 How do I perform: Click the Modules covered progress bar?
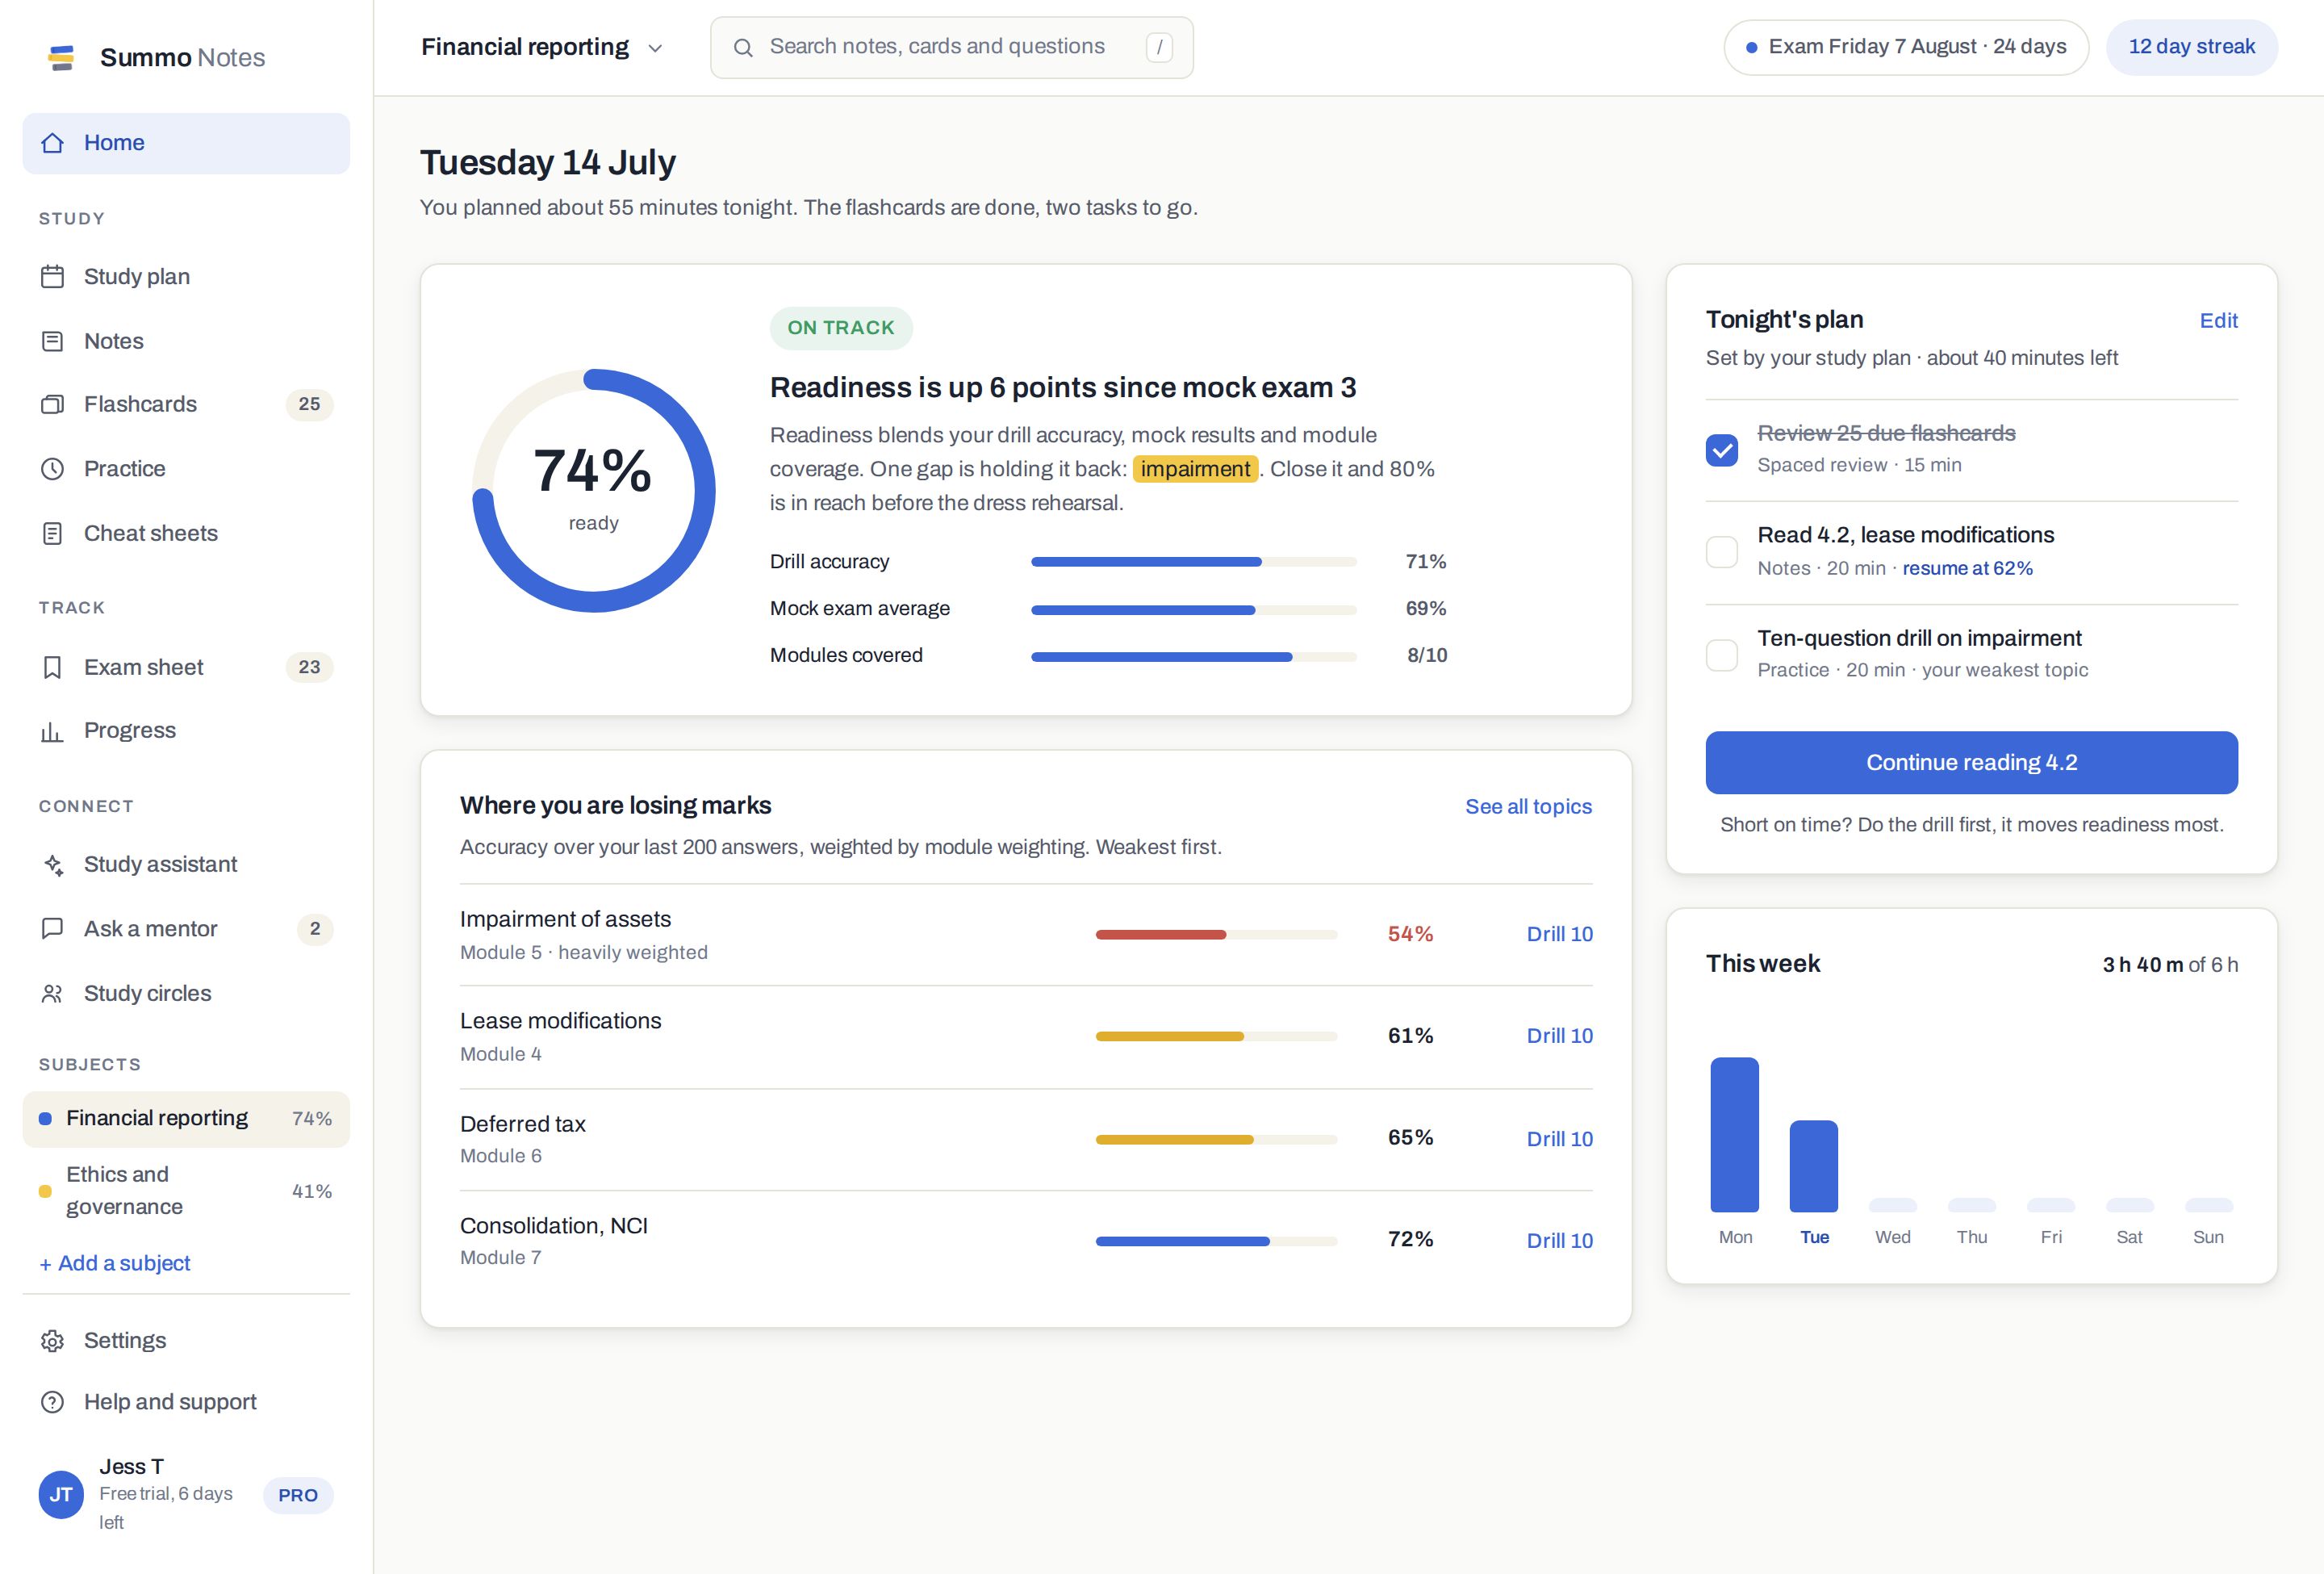(1193, 656)
